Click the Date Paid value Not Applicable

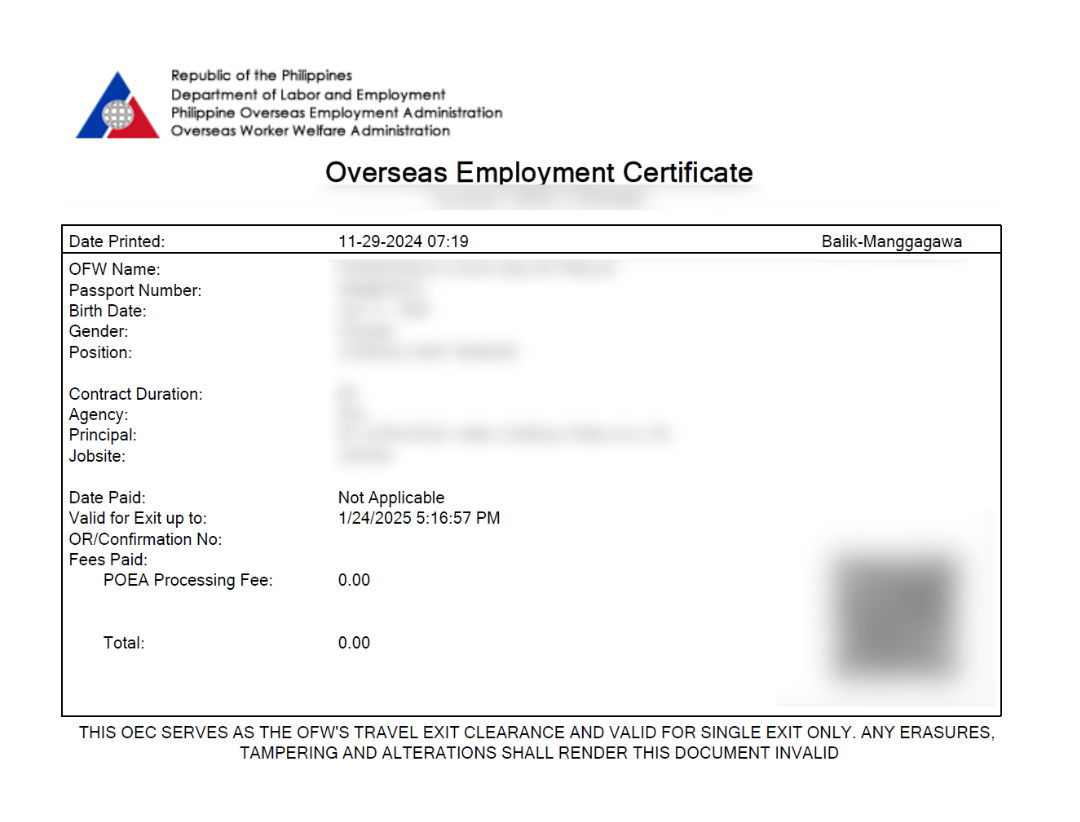[391, 497]
